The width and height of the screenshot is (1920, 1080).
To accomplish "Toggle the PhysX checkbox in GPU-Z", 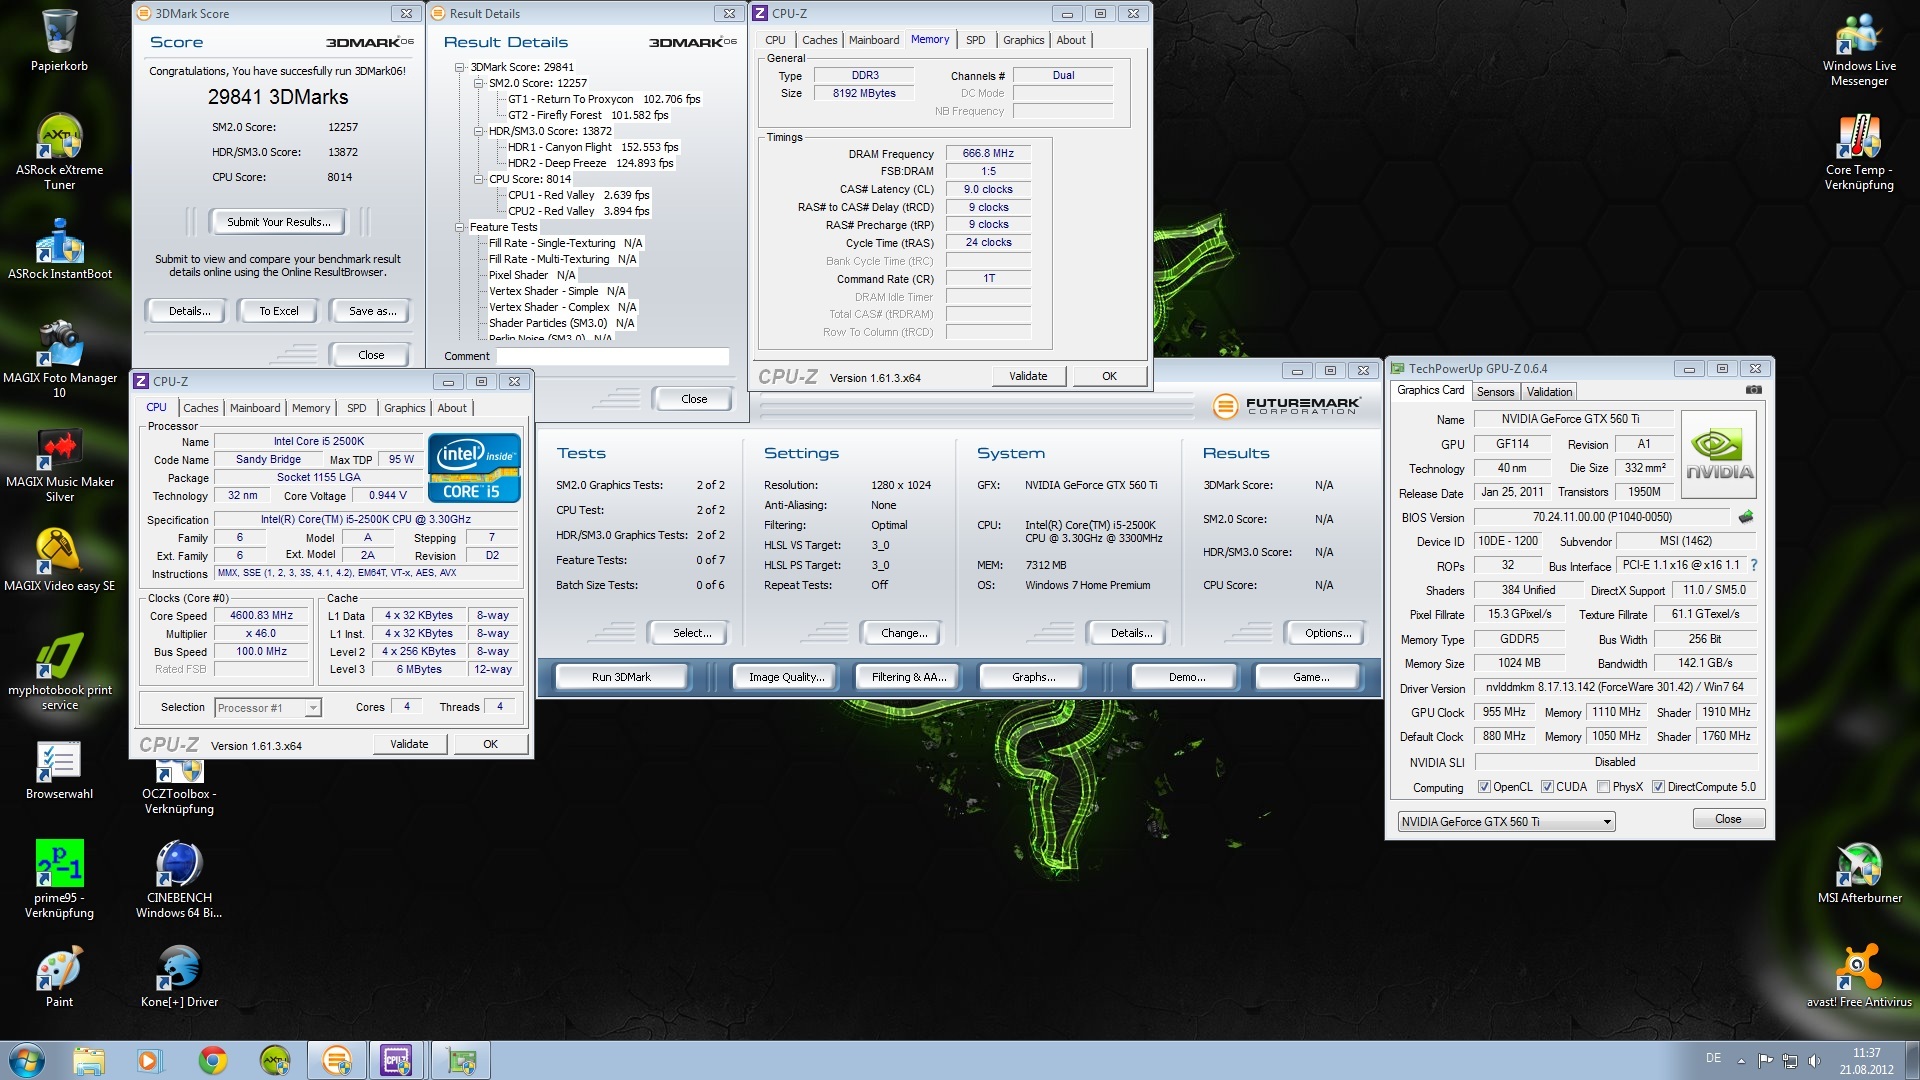I will pyautogui.click(x=1603, y=787).
